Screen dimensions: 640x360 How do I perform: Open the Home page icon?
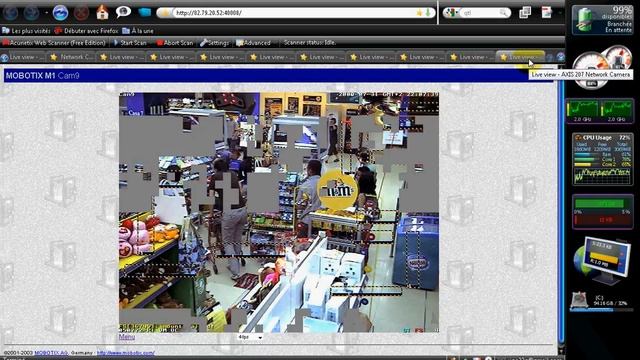click(102, 12)
